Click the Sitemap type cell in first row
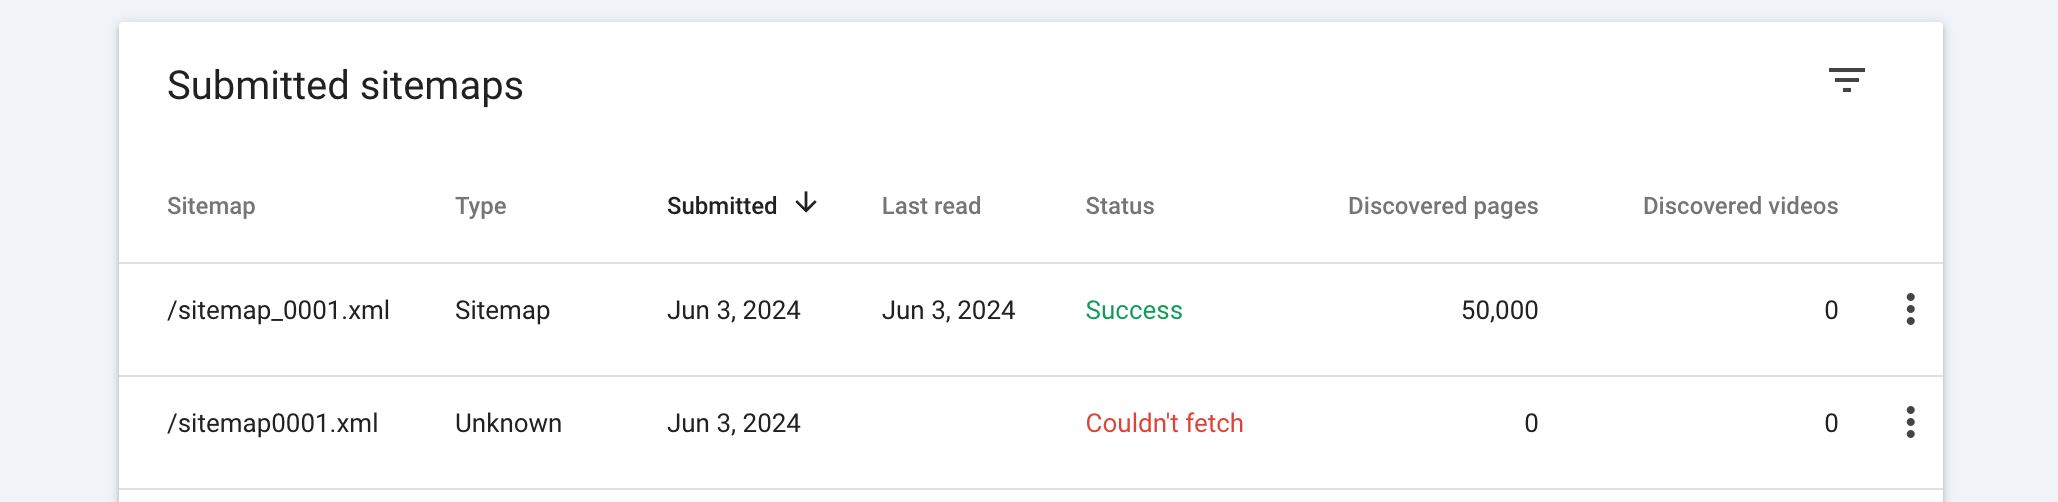Viewport: 2058px width, 502px height. coord(502,310)
